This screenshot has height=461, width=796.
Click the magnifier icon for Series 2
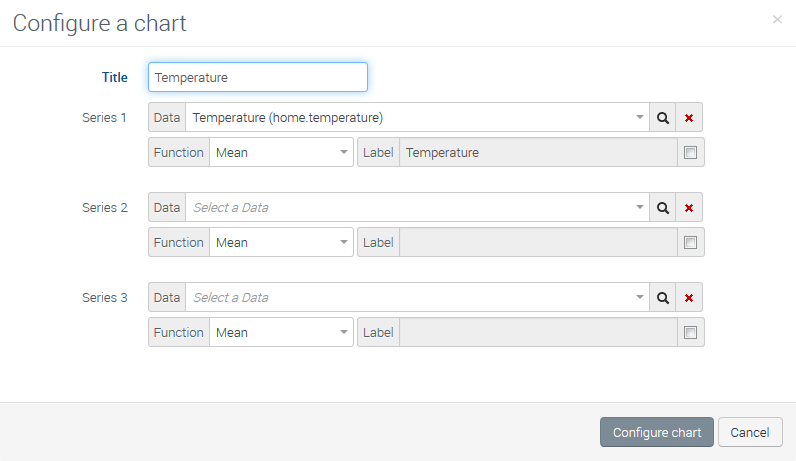click(662, 208)
